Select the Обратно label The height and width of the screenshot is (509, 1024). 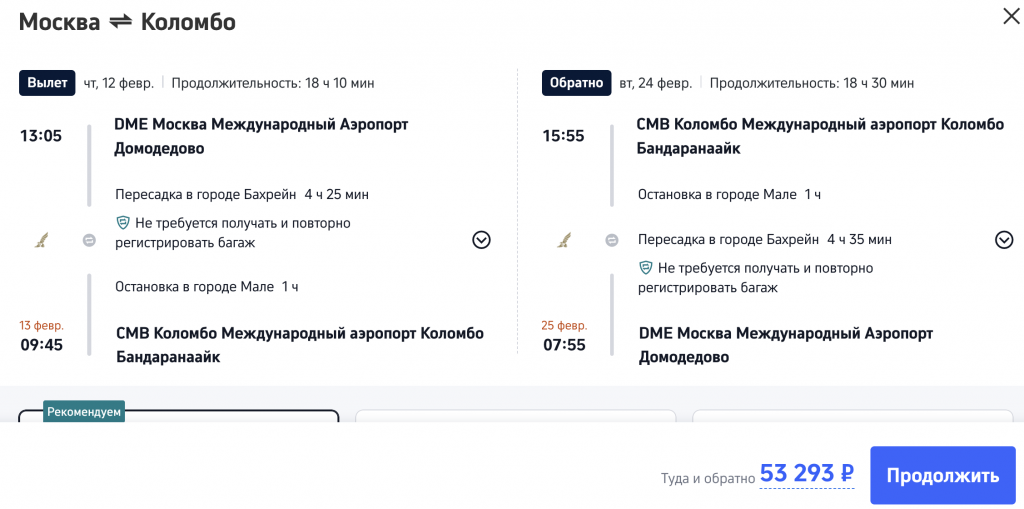tap(572, 83)
